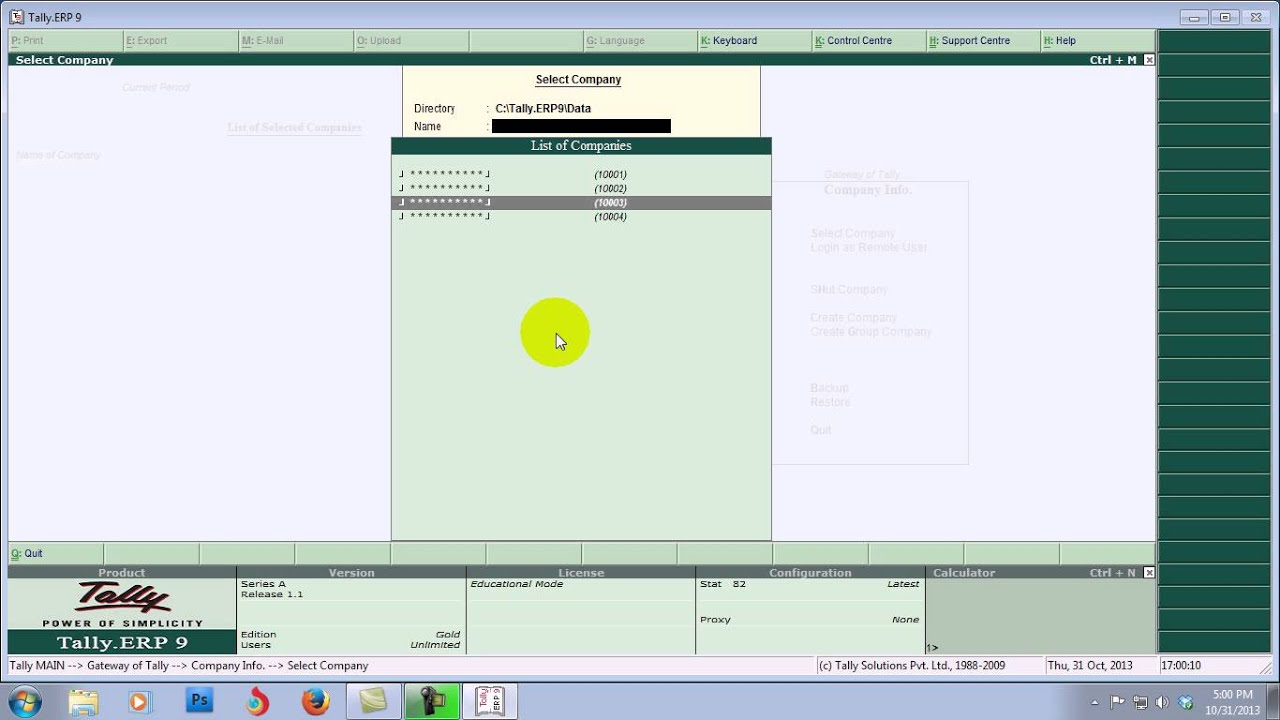Click the Control Centre button
This screenshot has height=720, width=1280.
click(869, 41)
